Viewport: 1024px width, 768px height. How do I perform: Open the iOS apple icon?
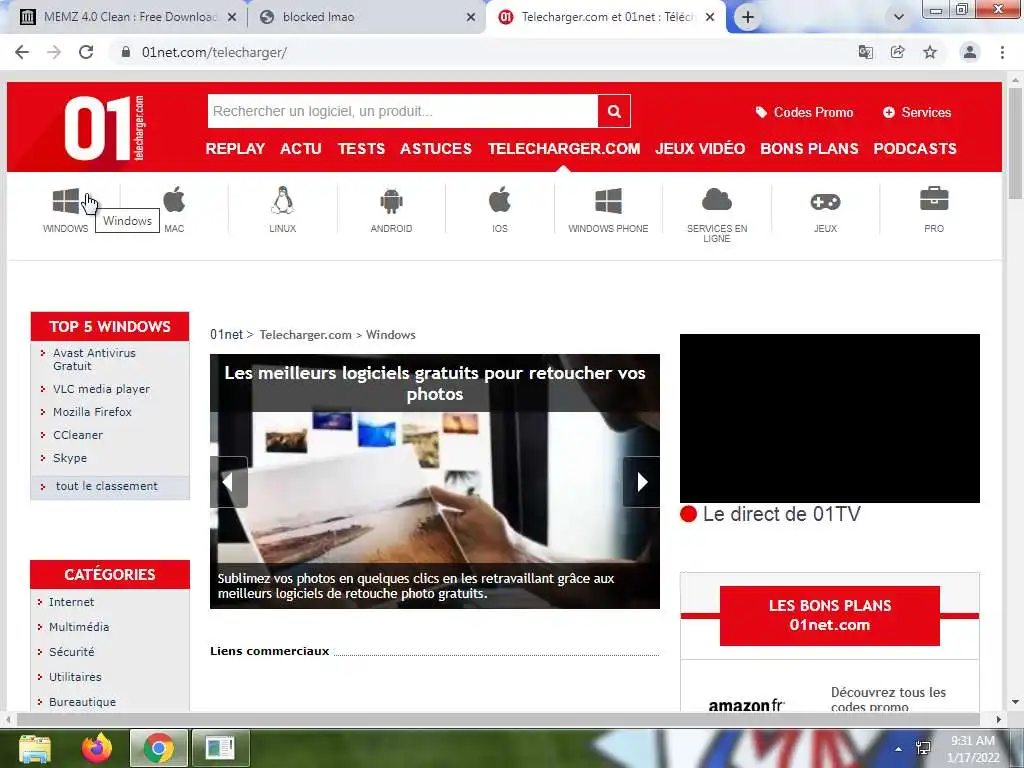[500, 199]
